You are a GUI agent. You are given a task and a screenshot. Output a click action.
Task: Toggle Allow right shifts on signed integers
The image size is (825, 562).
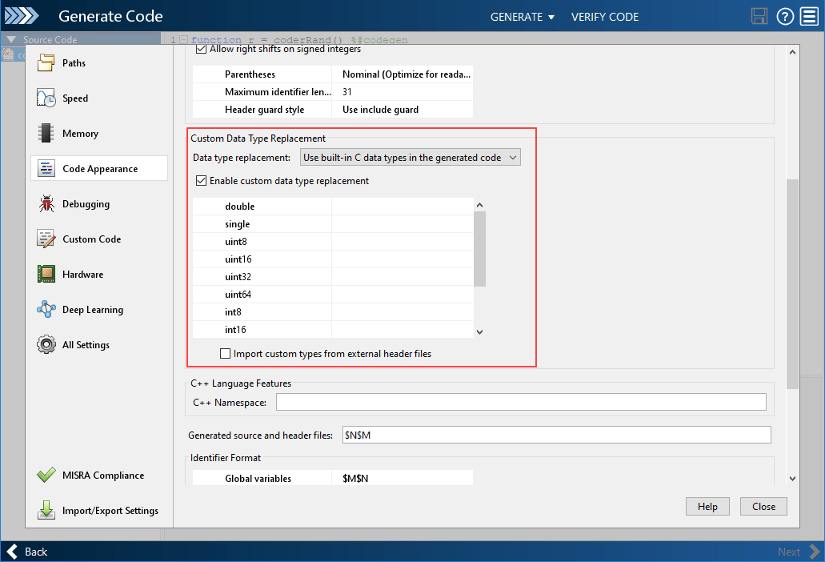(201, 49)
